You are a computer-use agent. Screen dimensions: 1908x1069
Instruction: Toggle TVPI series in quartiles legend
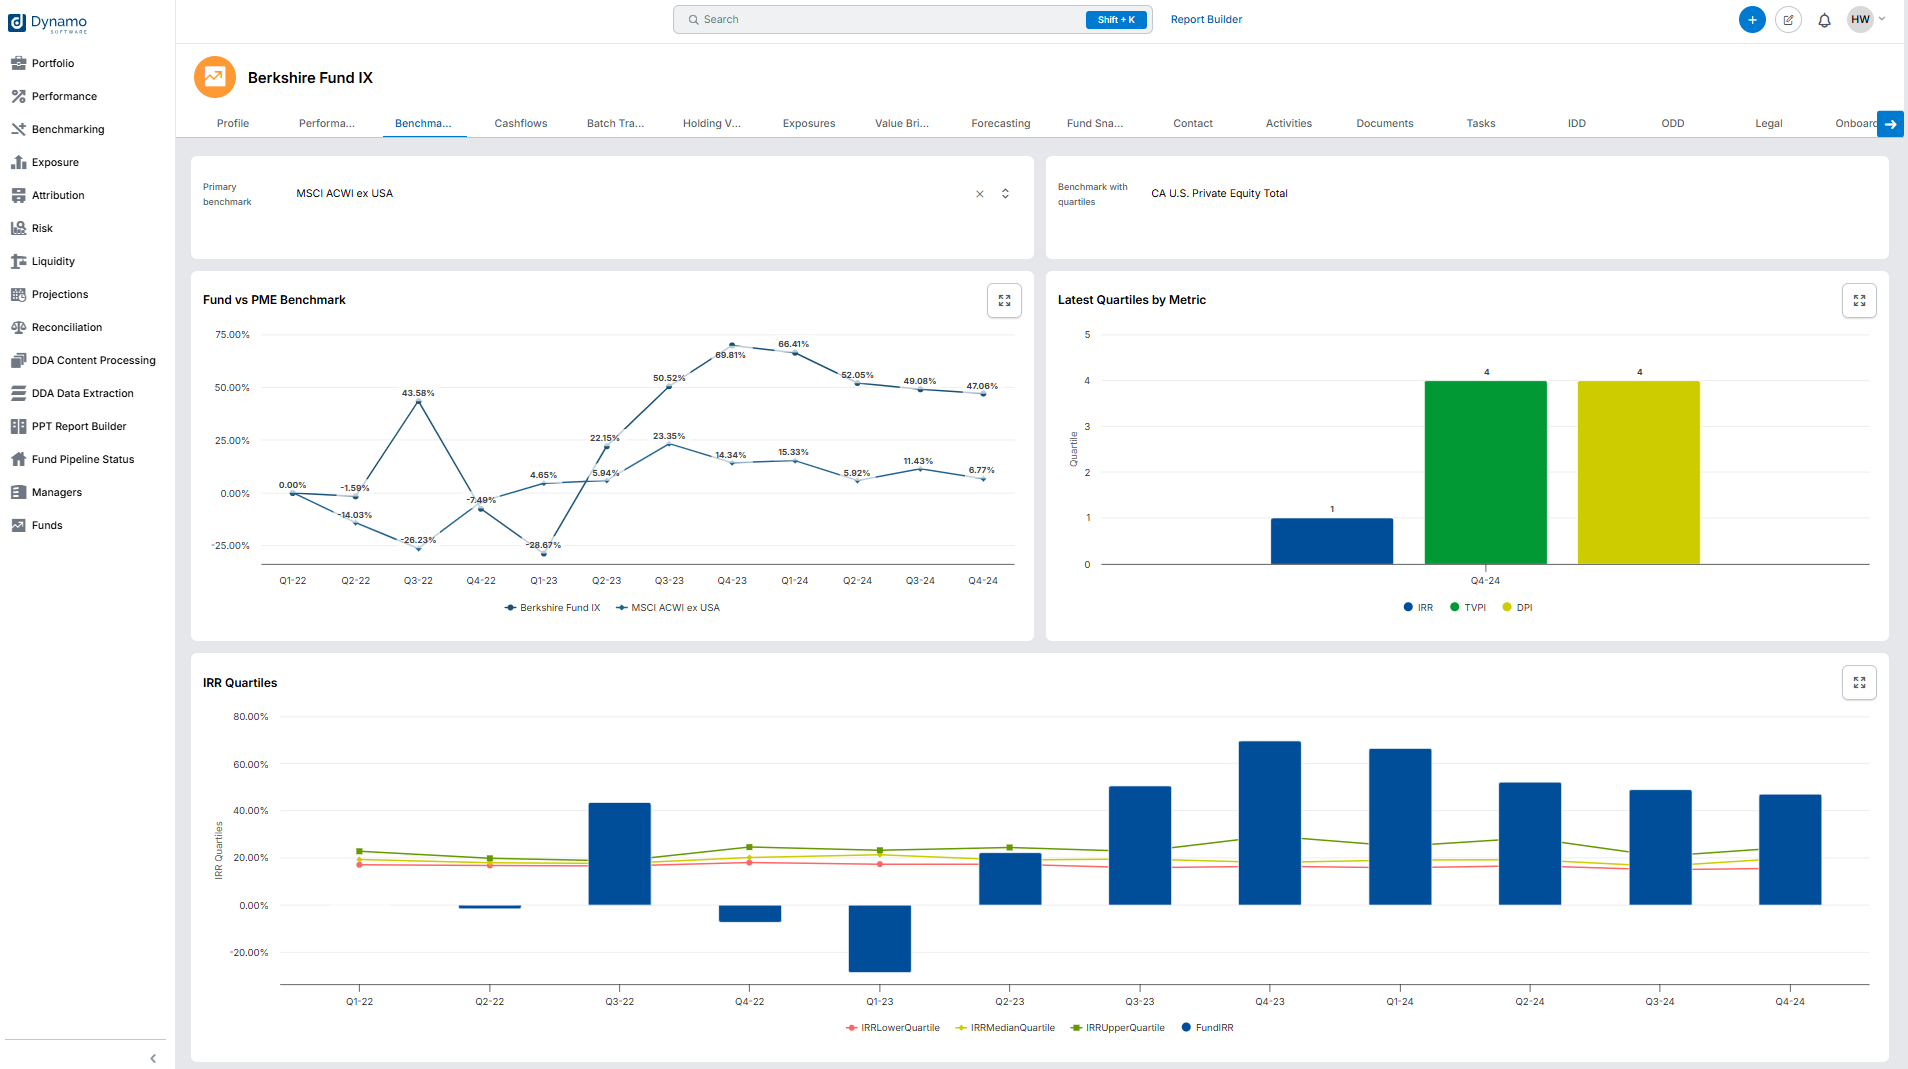pos(1468,608)
